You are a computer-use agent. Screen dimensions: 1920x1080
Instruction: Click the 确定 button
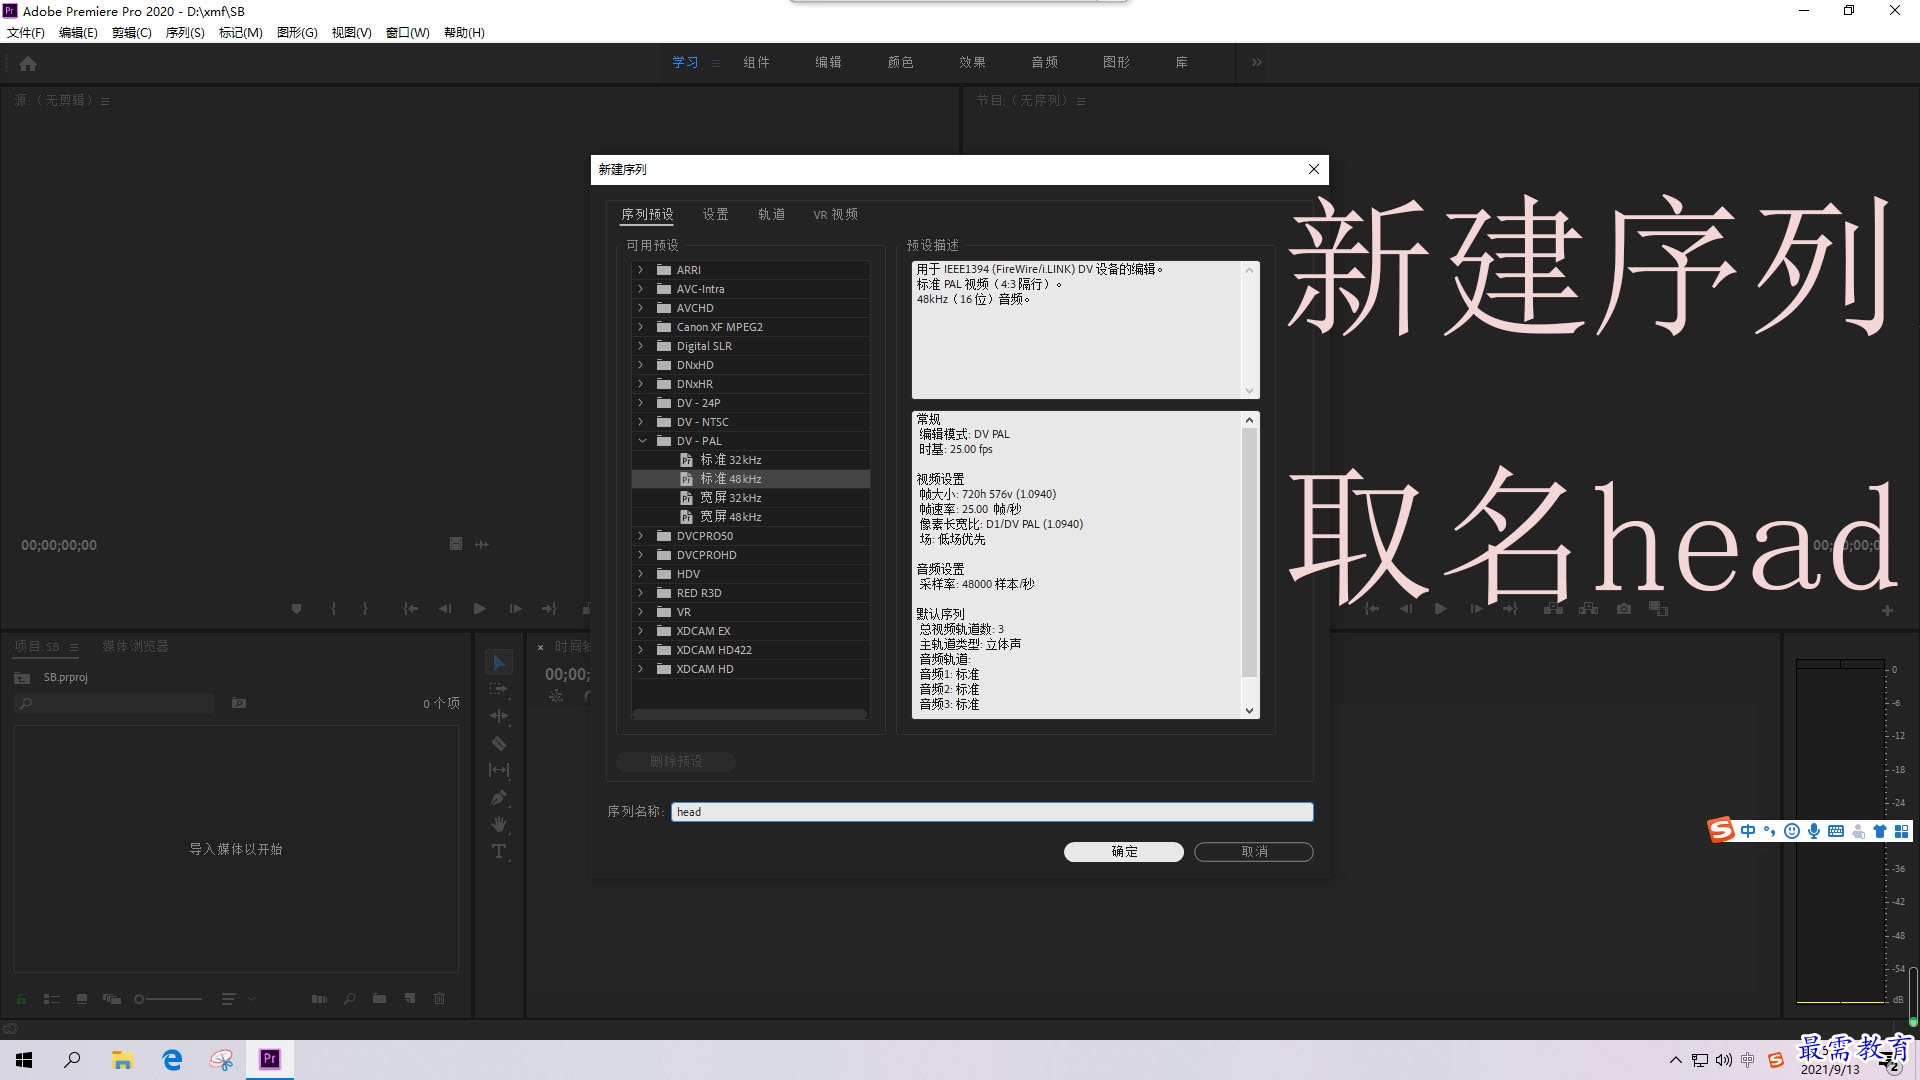[x=1124, y=852]
